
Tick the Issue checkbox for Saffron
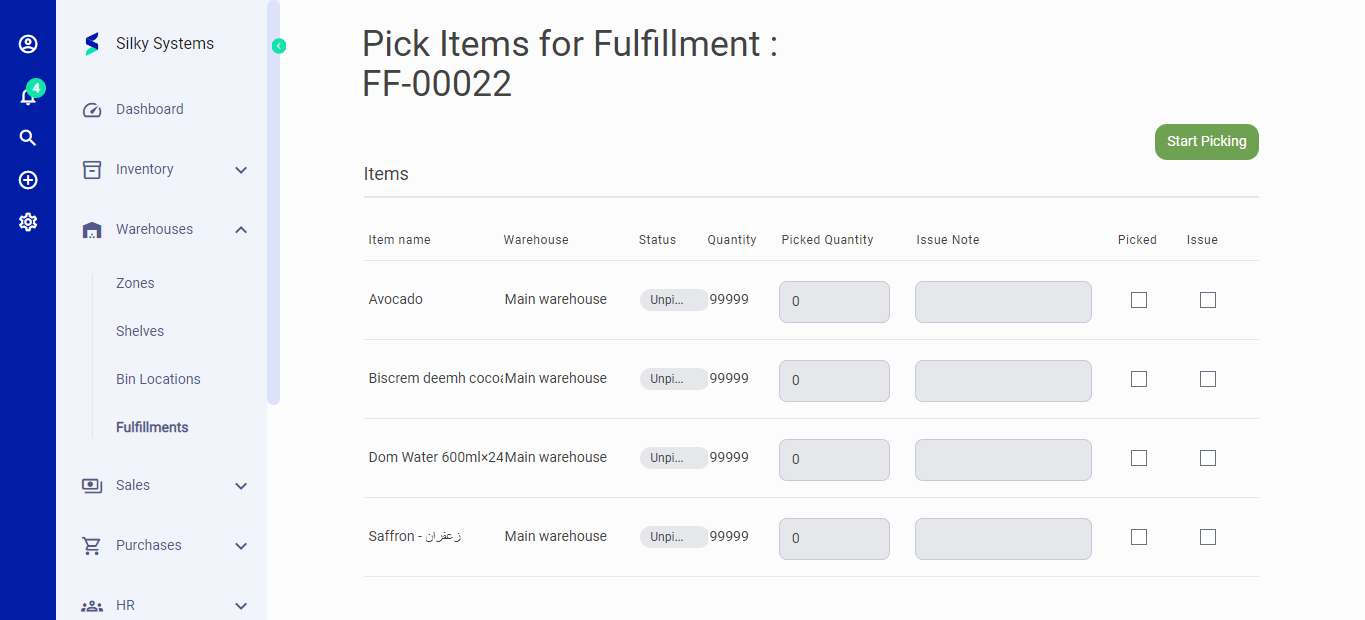pyautogui.click(x=1208, y=537)
